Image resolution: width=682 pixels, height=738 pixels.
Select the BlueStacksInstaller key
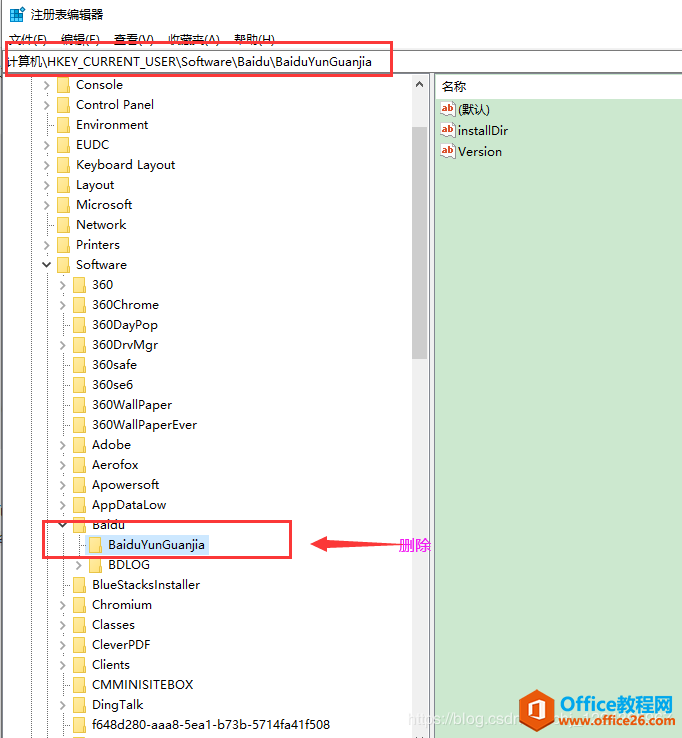[146, 585]
